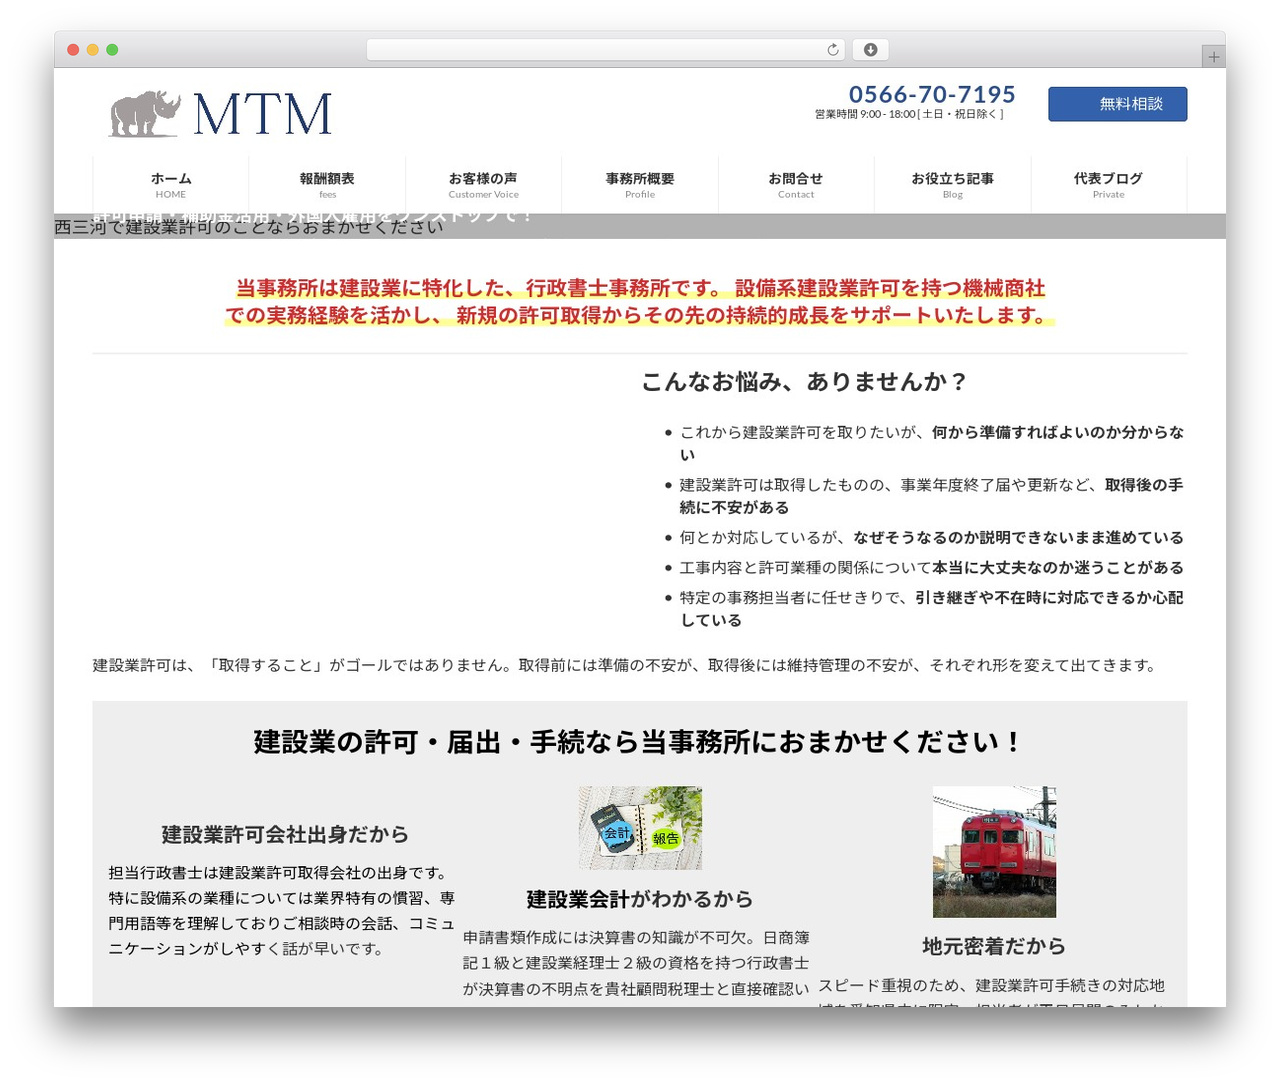Open お問合せ Contact page
This screenshot has width=1280, height=1084.
[x=796, y=184]
